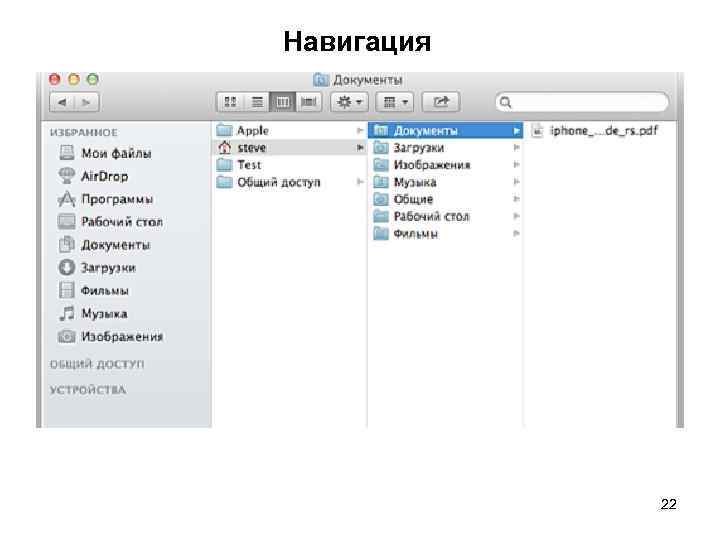This screenshot has width=720, height=540.
Task: Select Фильмы folder in second column
Action: tap(445, 234)
